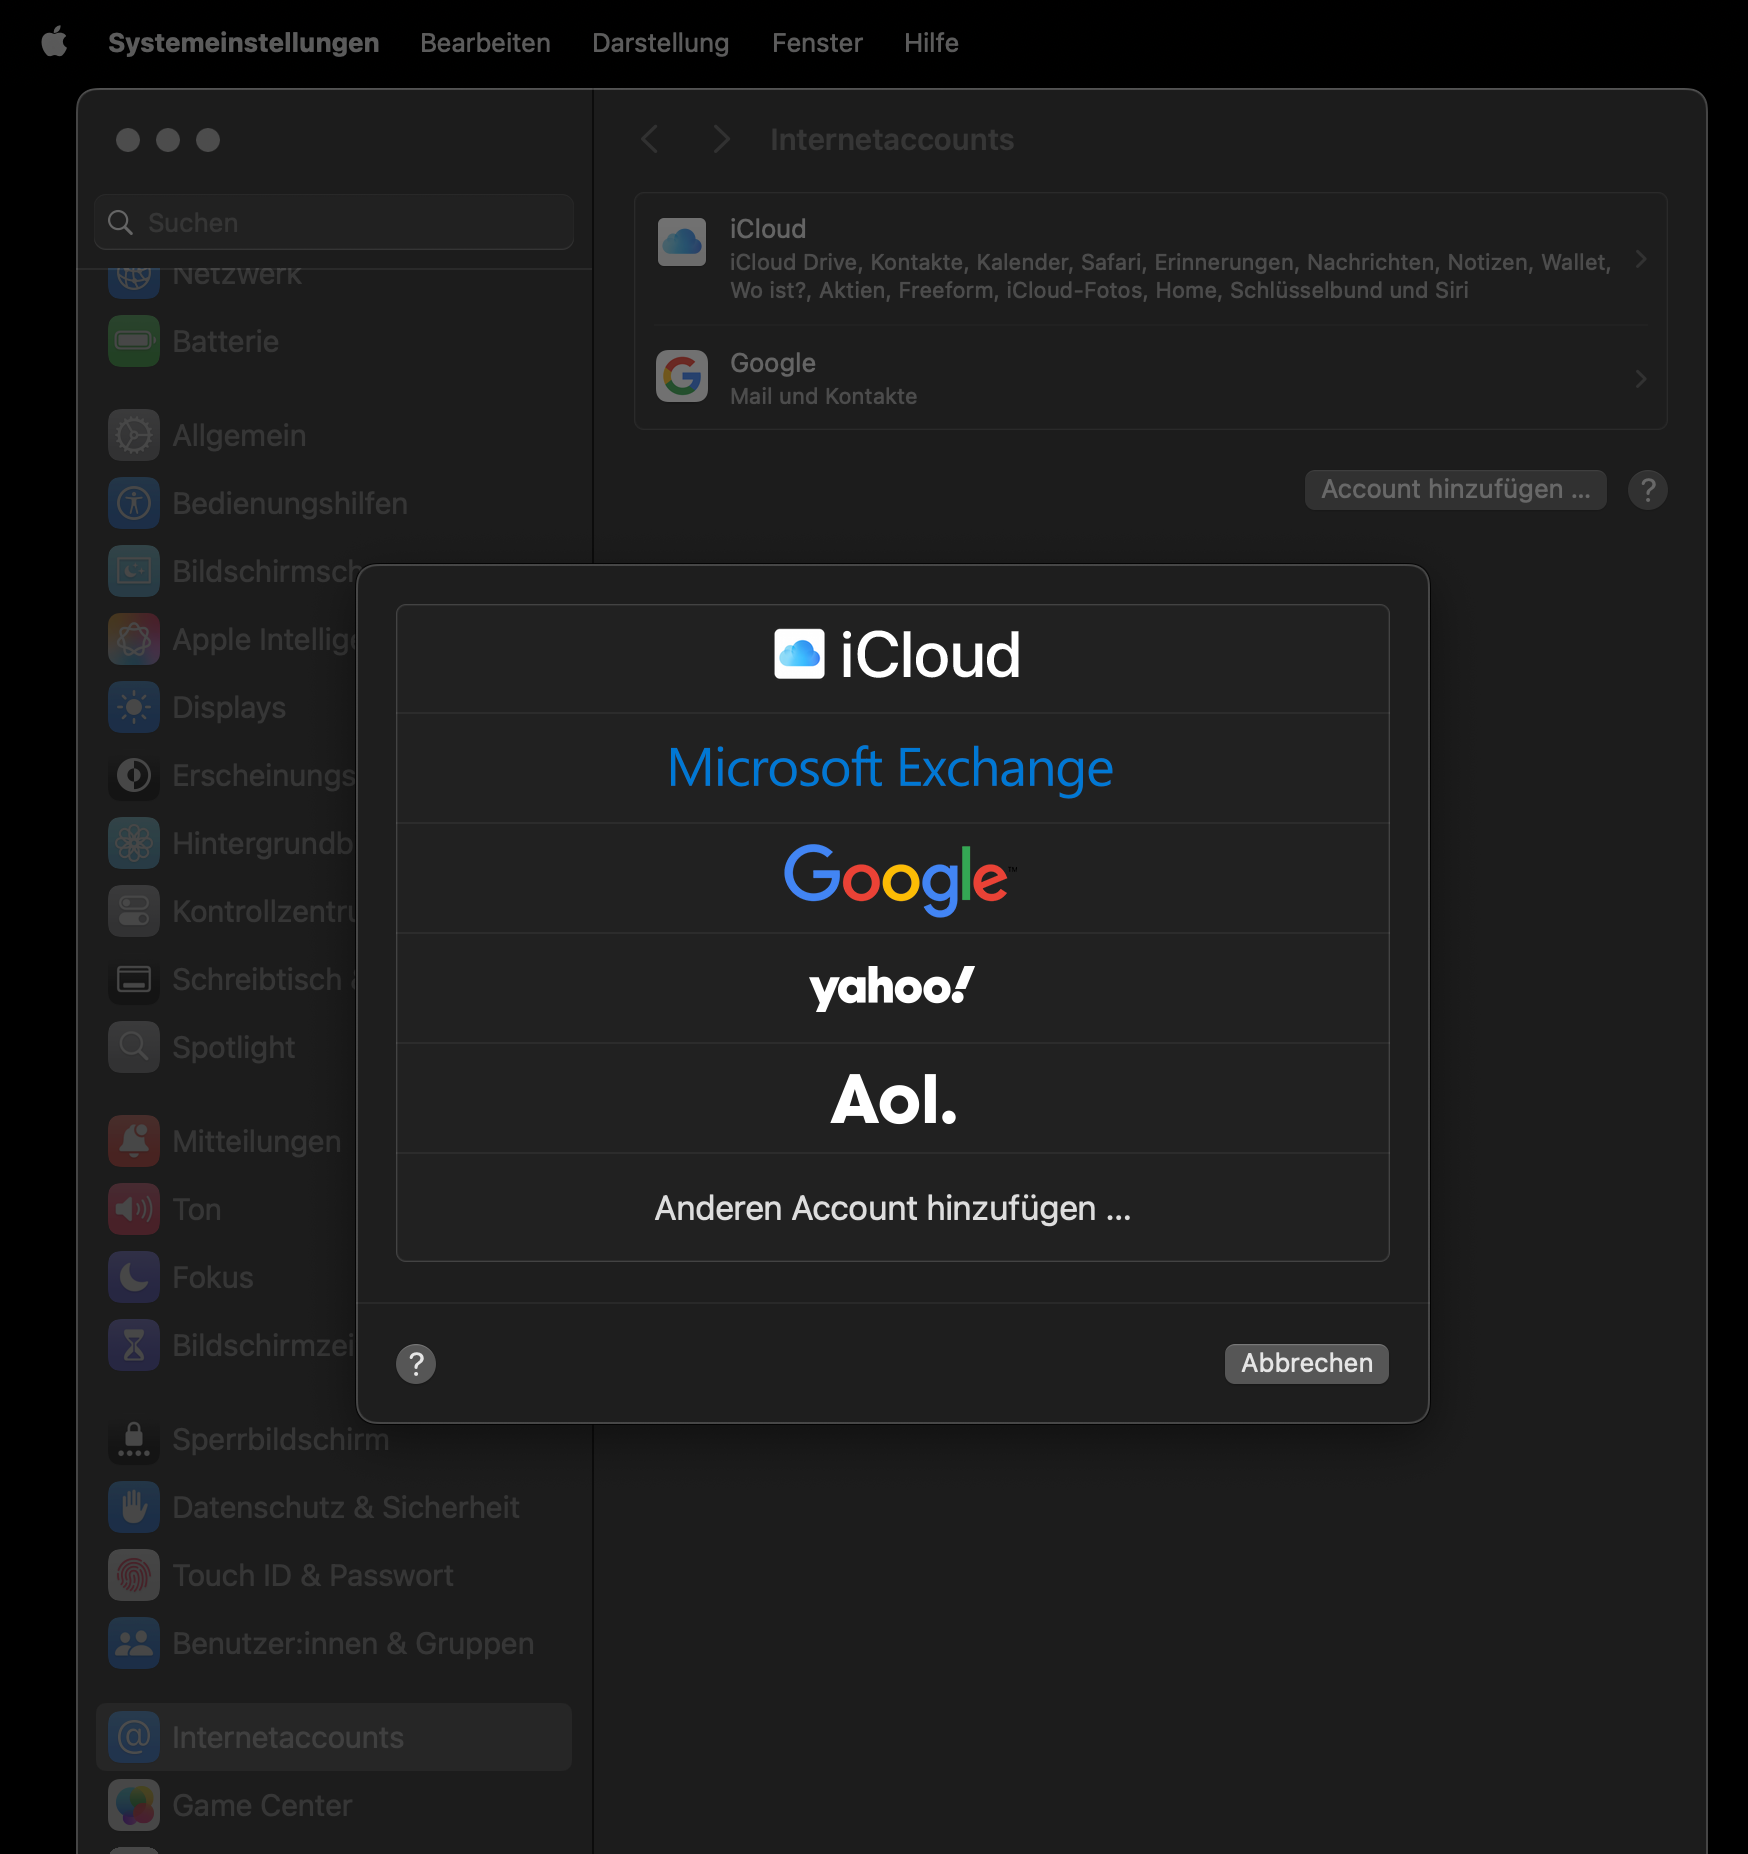Open help from the dialog's question mark
Viewport: 1748px width, 1854px height.
(416, 1363)
